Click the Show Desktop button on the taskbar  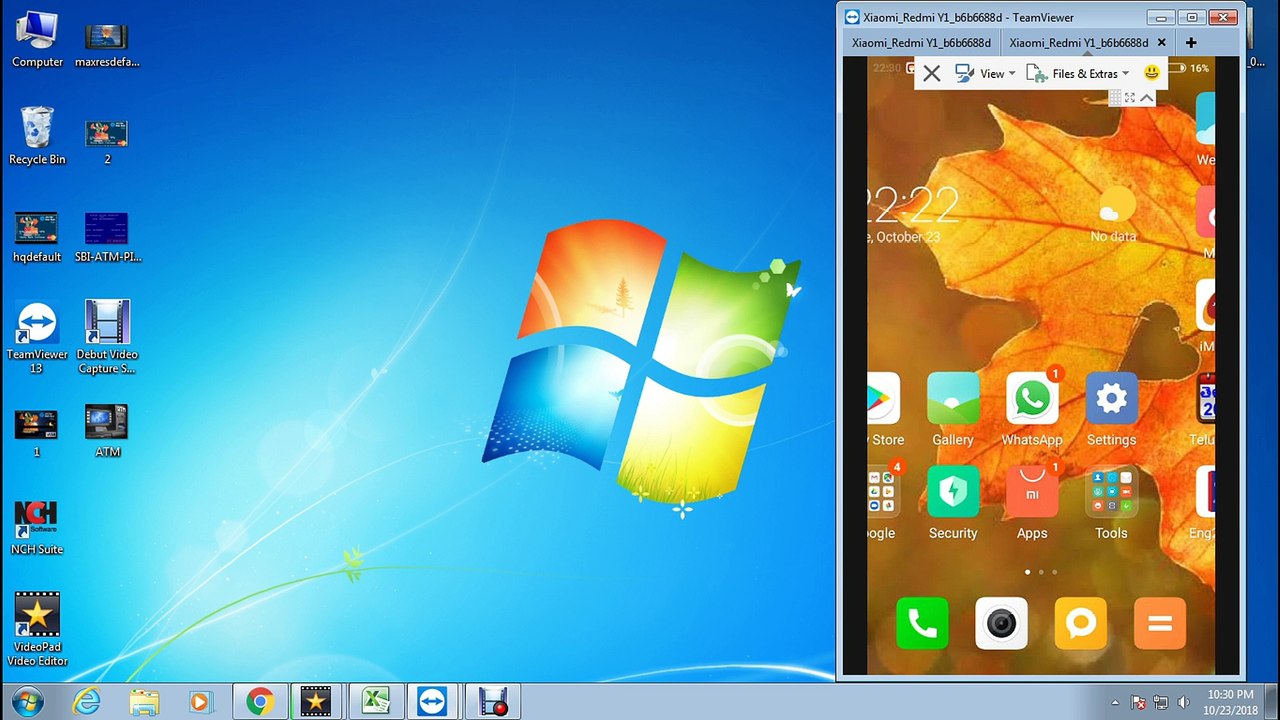point(1272,702)
